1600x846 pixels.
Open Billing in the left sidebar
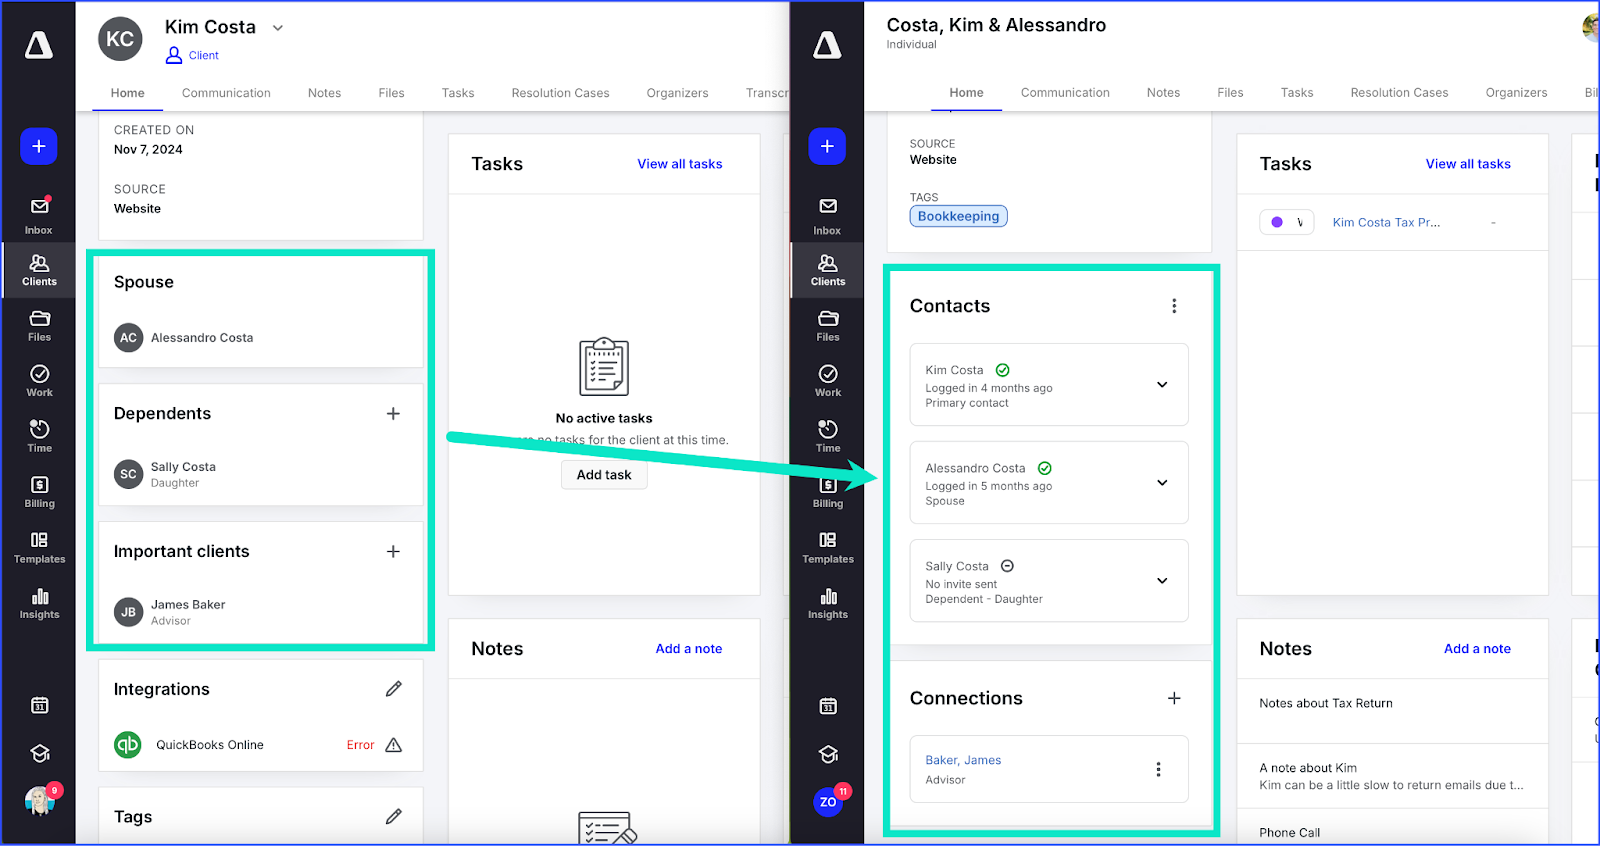coord(39,491)
